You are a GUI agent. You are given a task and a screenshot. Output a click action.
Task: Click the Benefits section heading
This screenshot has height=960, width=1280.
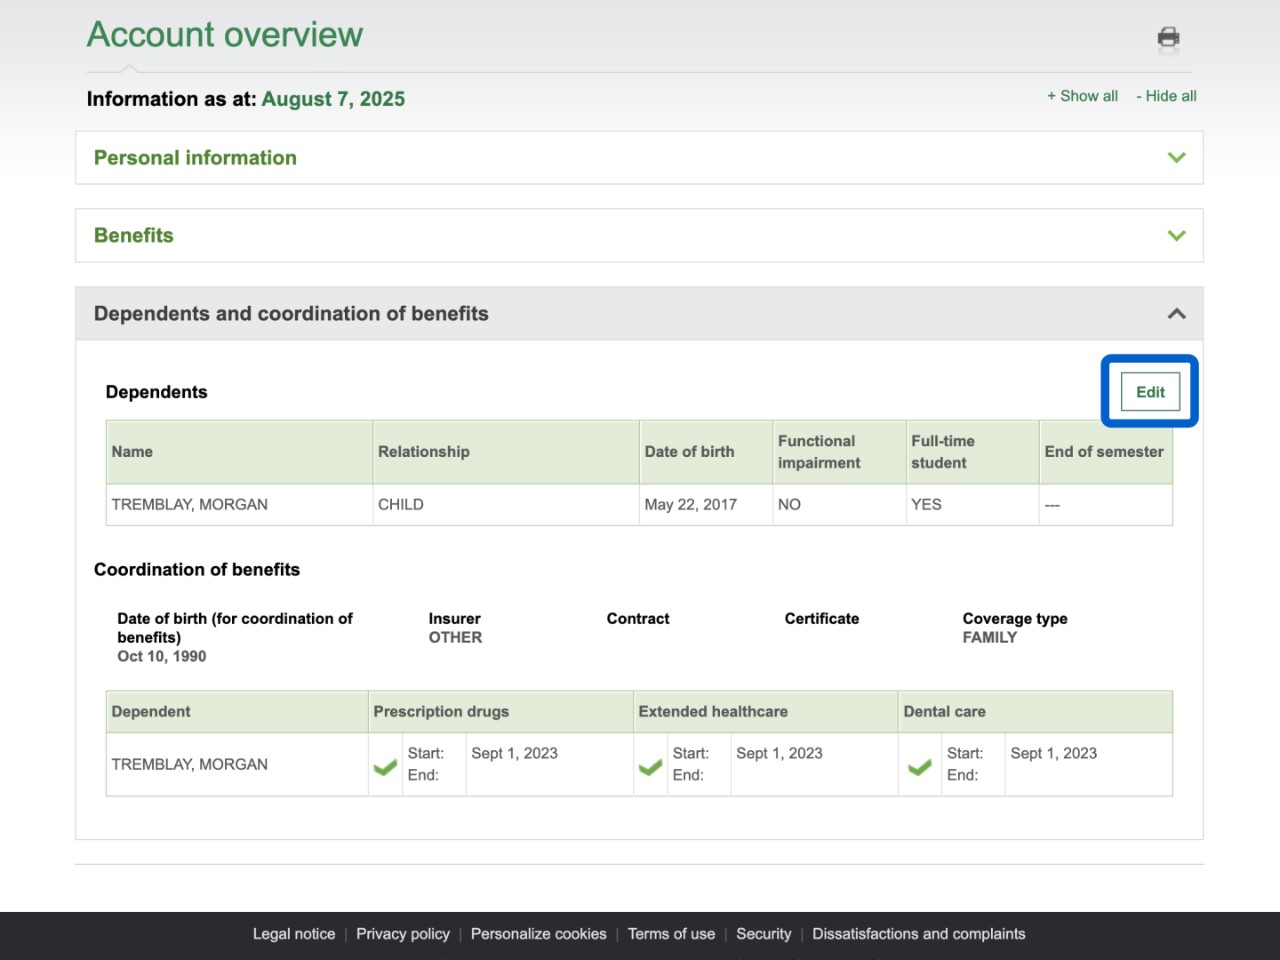pyautogui.click(x=134, y=236)
